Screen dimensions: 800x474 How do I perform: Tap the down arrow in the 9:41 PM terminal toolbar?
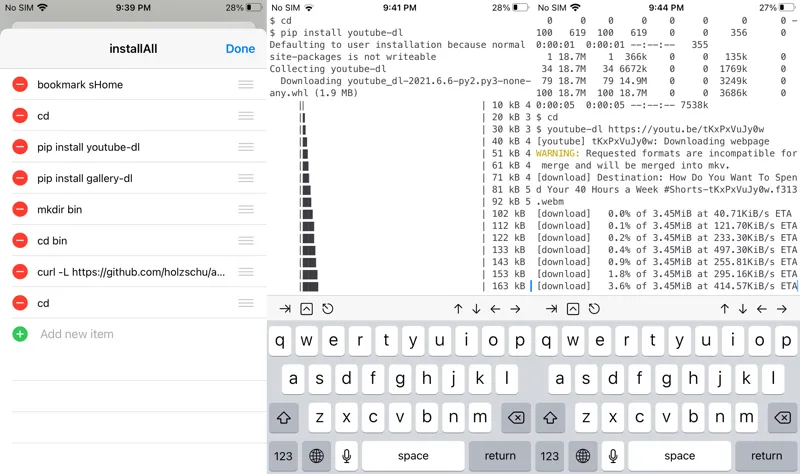click(x=476, y=309)
